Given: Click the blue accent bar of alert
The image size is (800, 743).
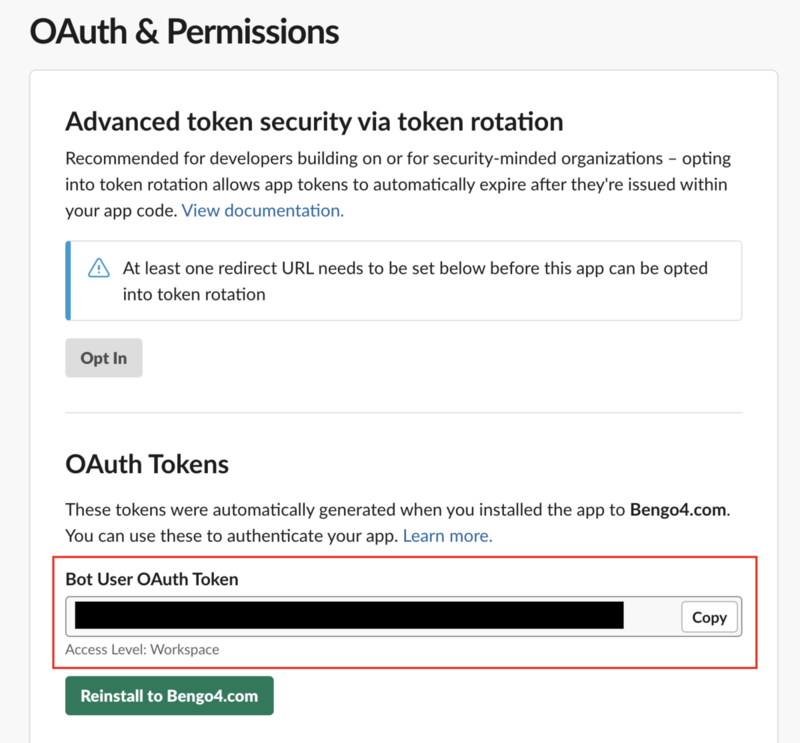Looking at the screenshot, I should pyautogui.click(x=68, y=281).
